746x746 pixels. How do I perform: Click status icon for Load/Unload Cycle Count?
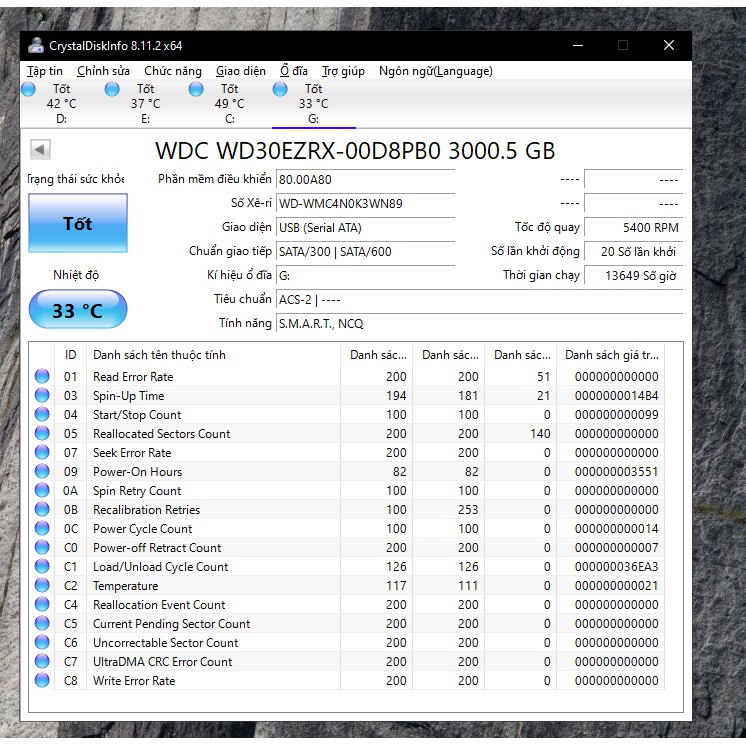42,566
